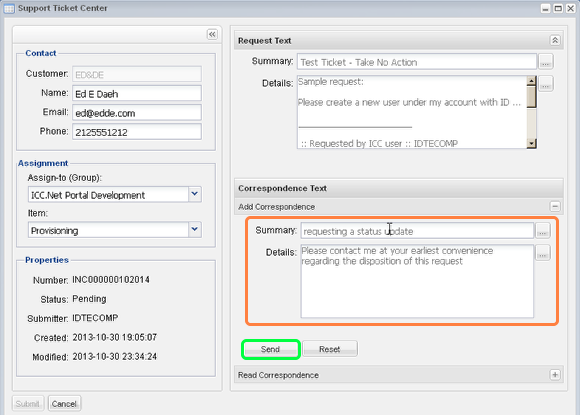
Task: Click the Details scrollbar down arrow
Action: [532, 144]
